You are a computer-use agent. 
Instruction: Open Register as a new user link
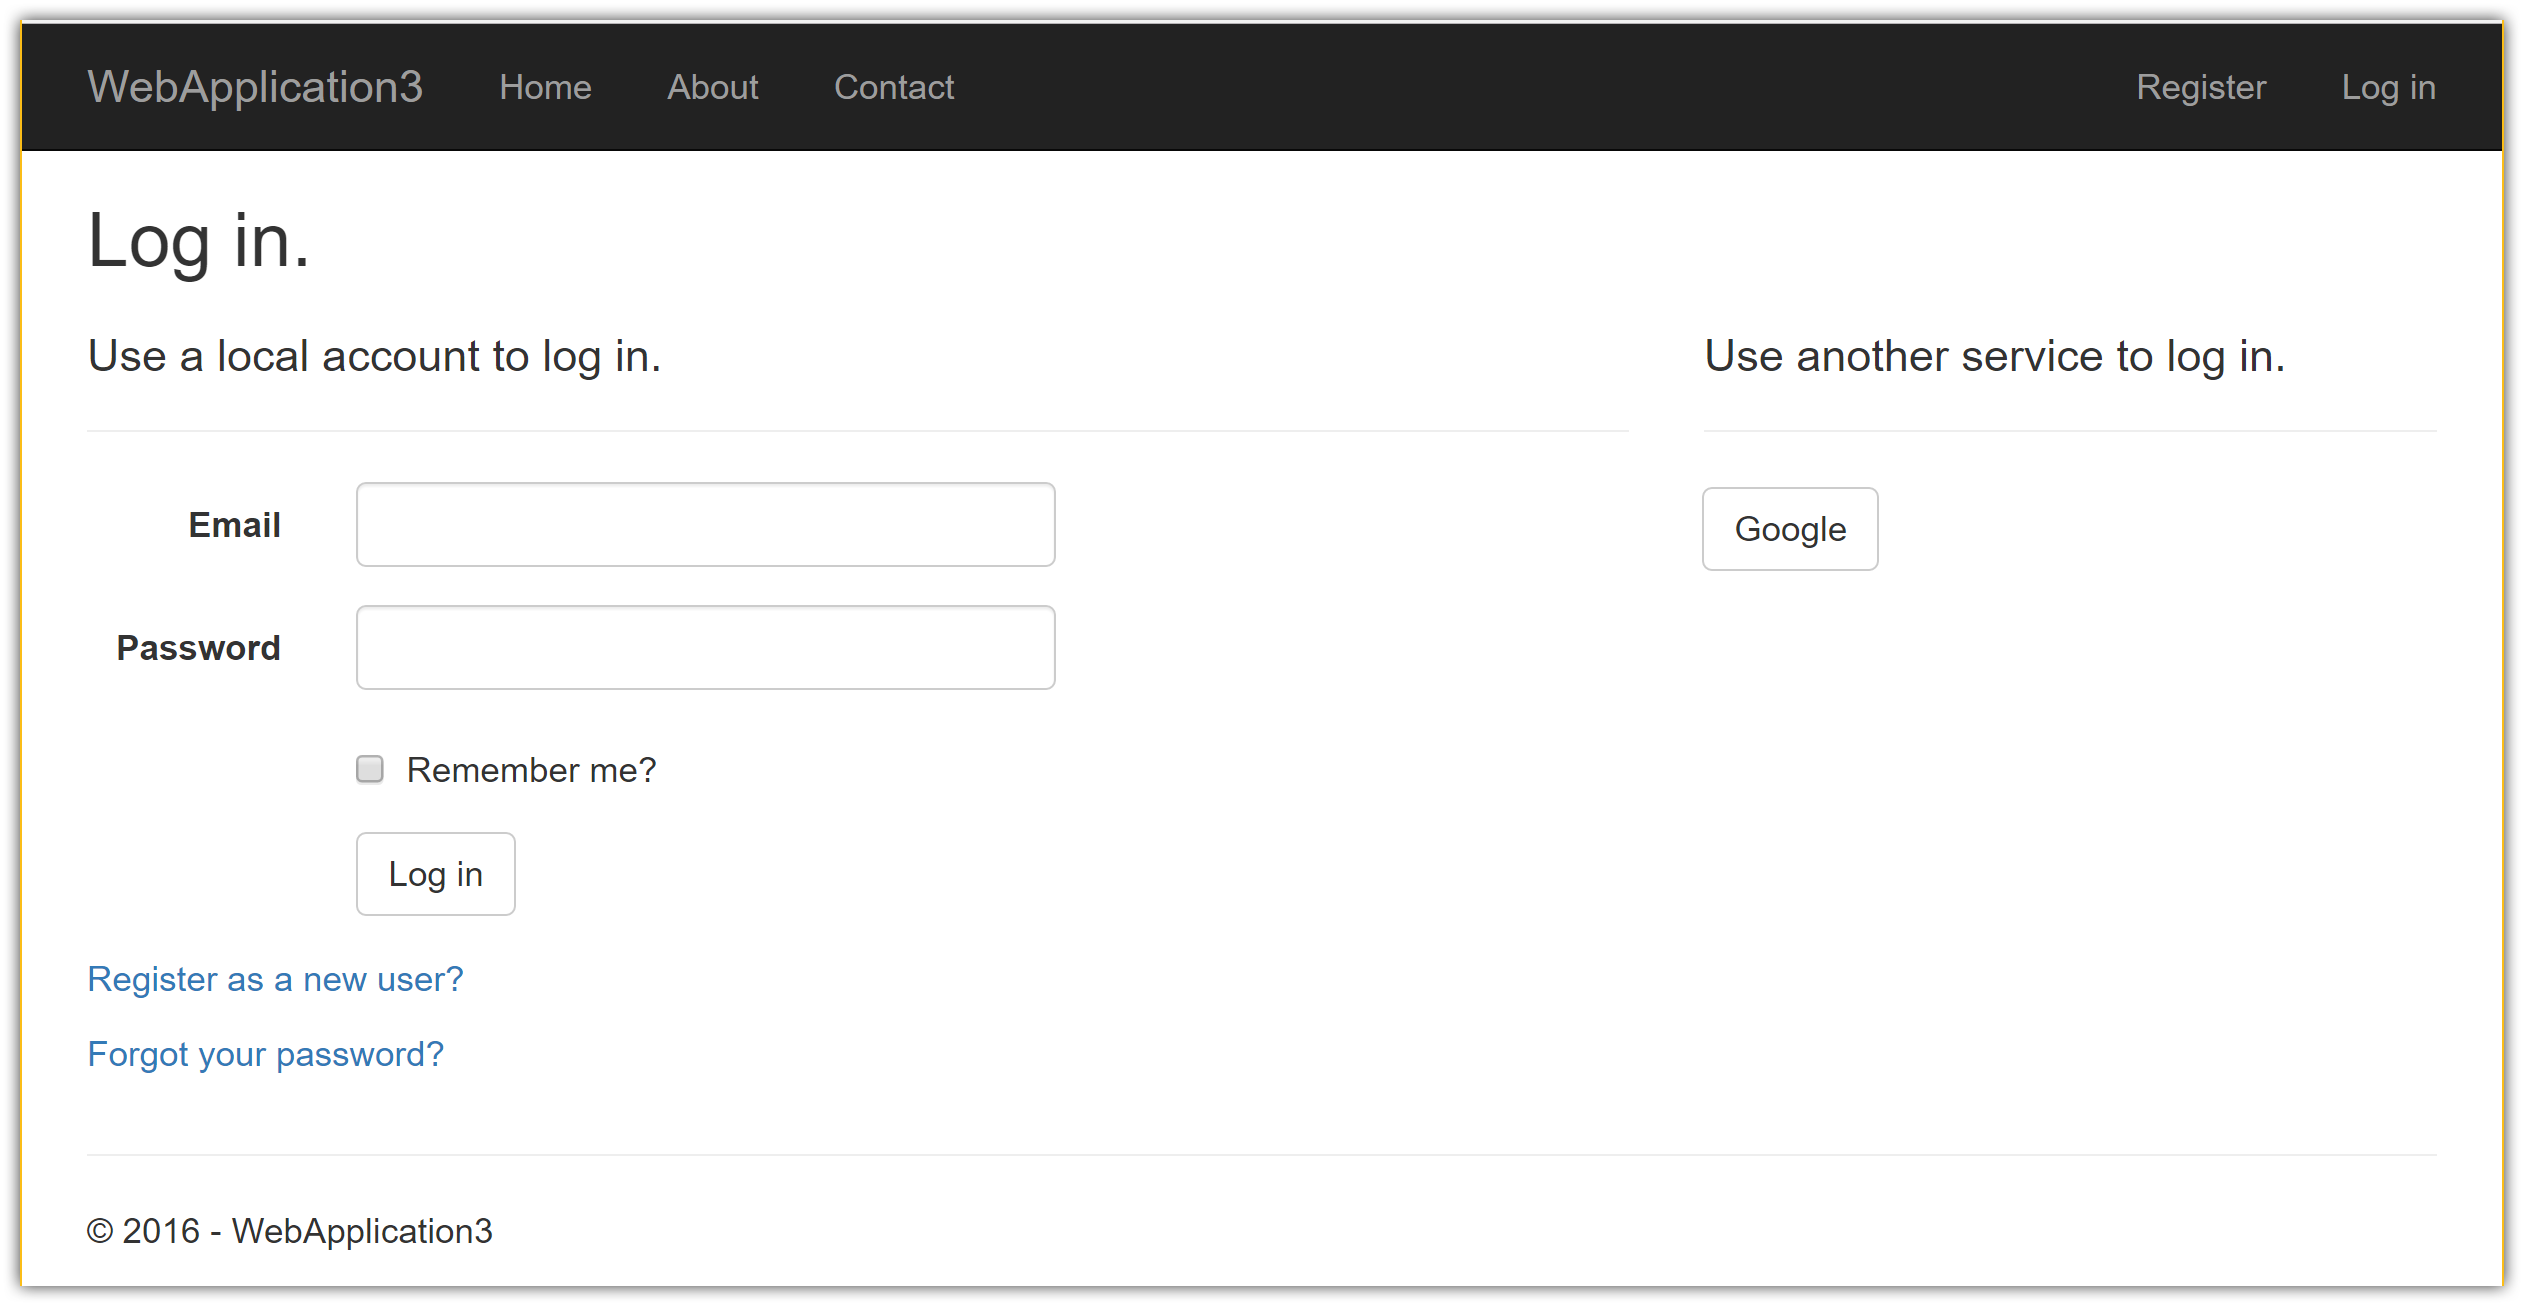click(275, 979)
